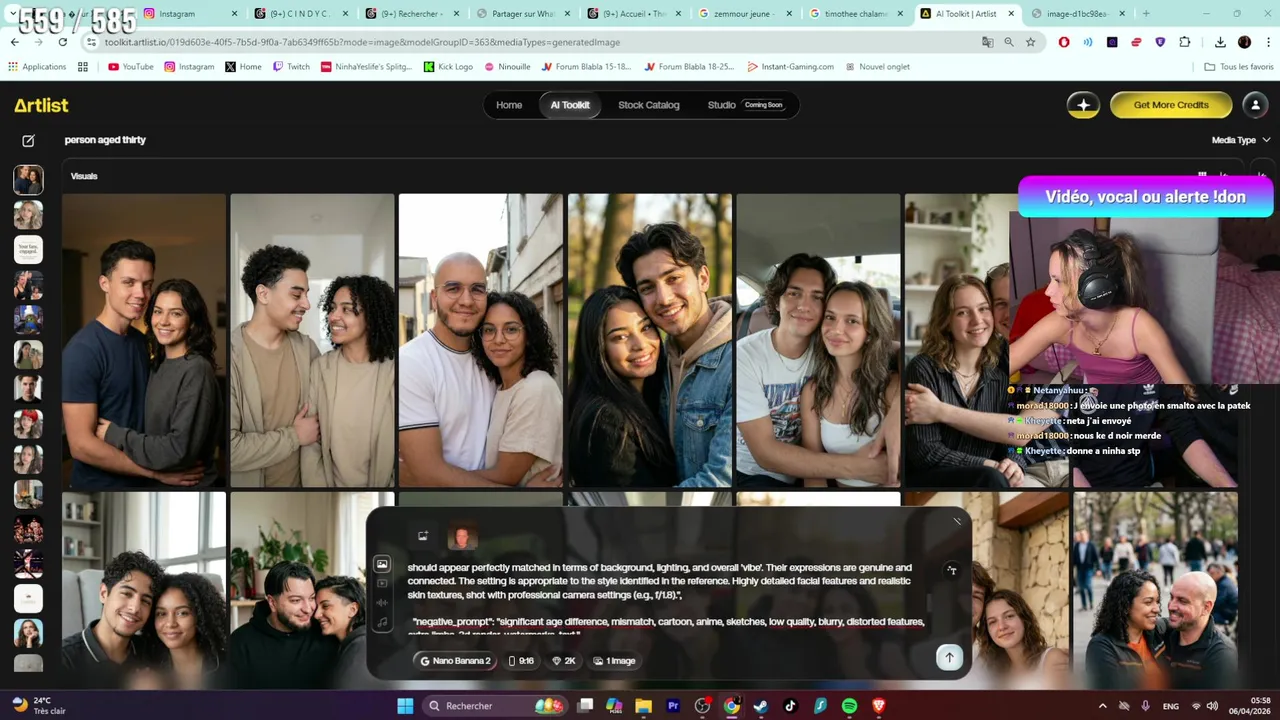Open the Stock Catalog tab
1280x720 pixels.
coord(648,105)
